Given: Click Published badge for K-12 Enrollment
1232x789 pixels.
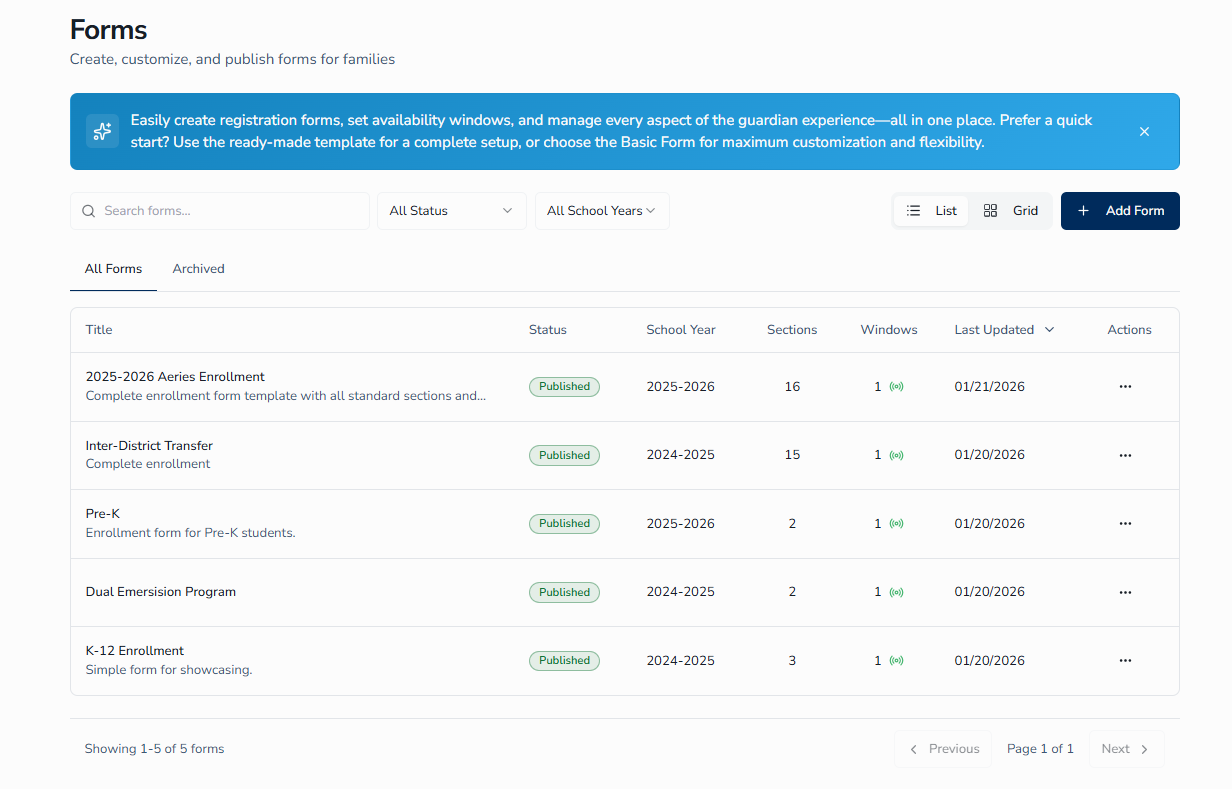Looking at the screenshot, I should (x=564, y=660).
